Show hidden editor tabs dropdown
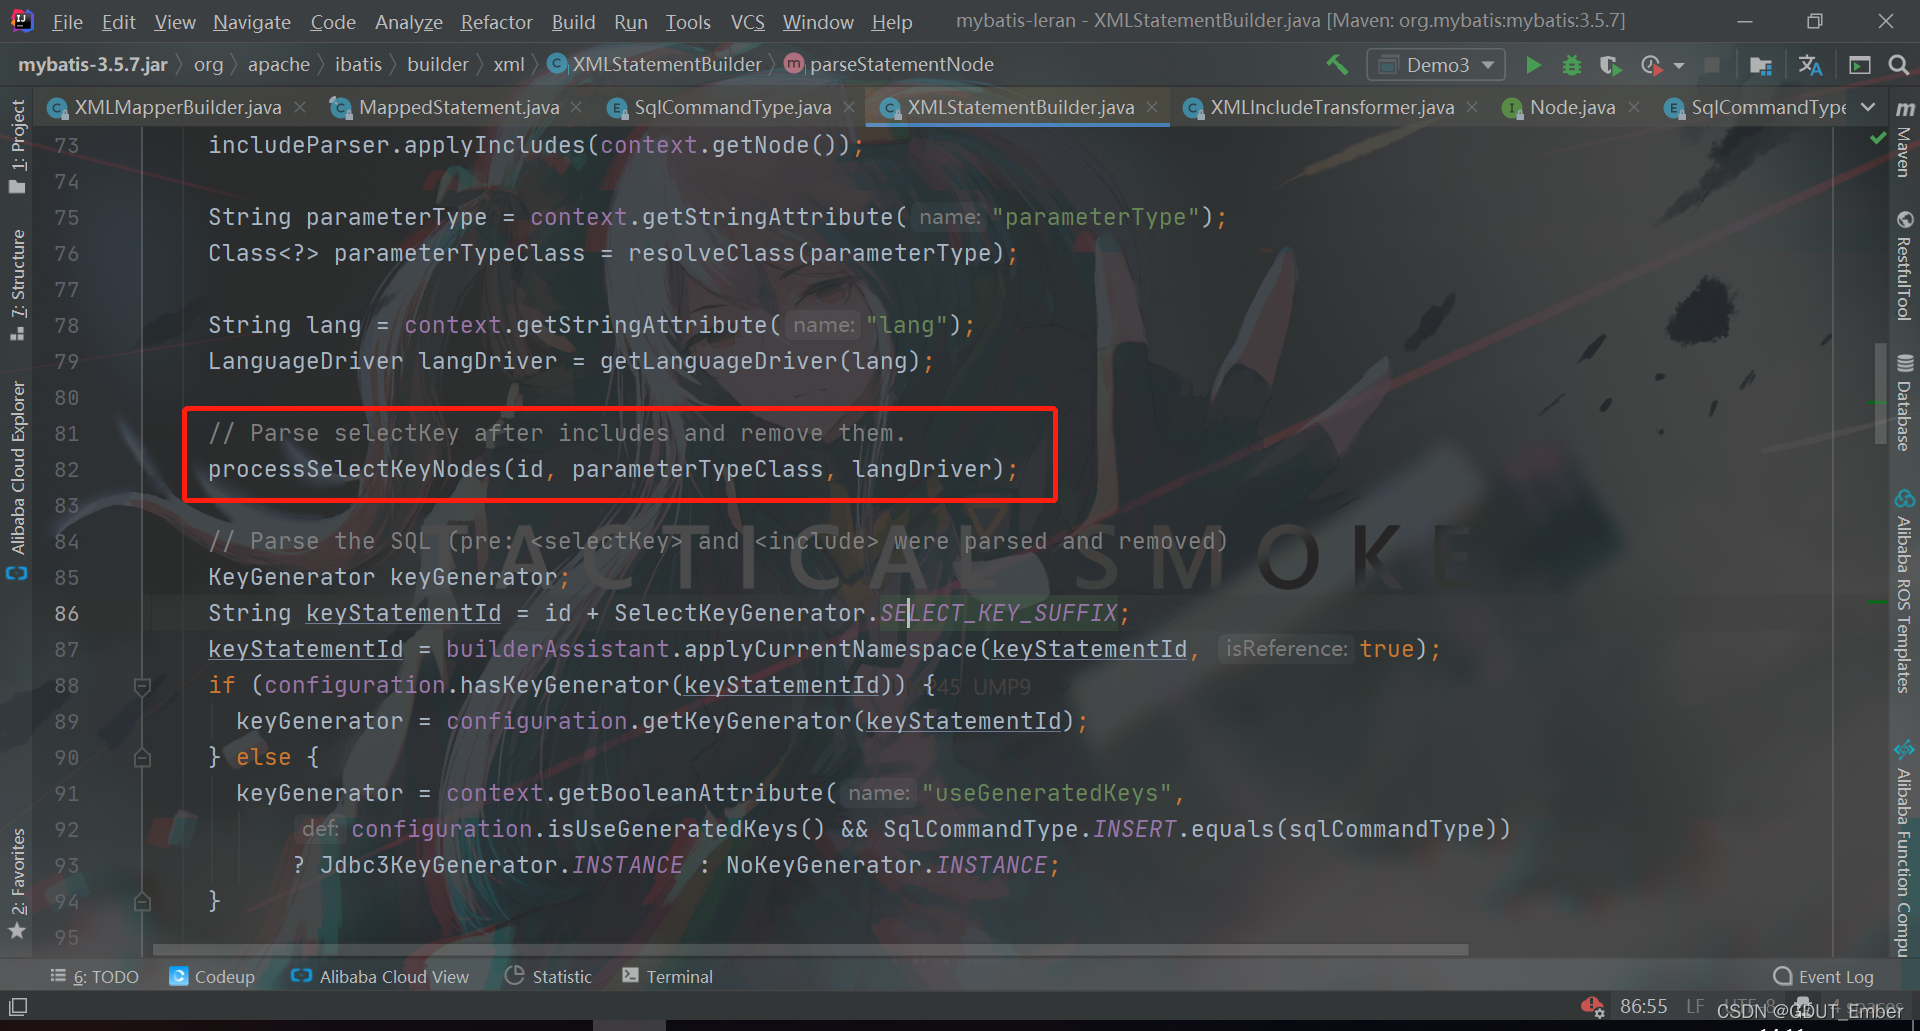The height and width of the screenshot is (1031, 1920). [1868, 107]
